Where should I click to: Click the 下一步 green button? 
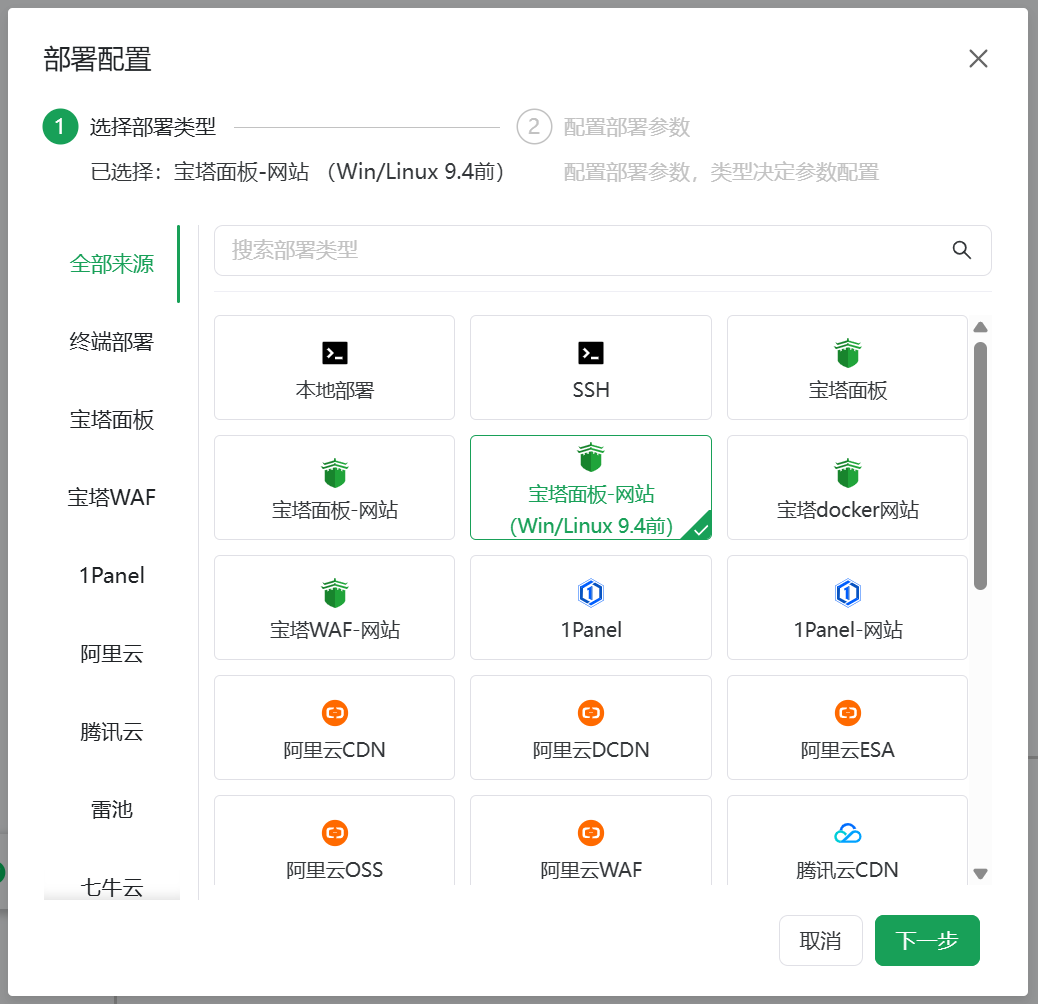click(x=927, y=940)
